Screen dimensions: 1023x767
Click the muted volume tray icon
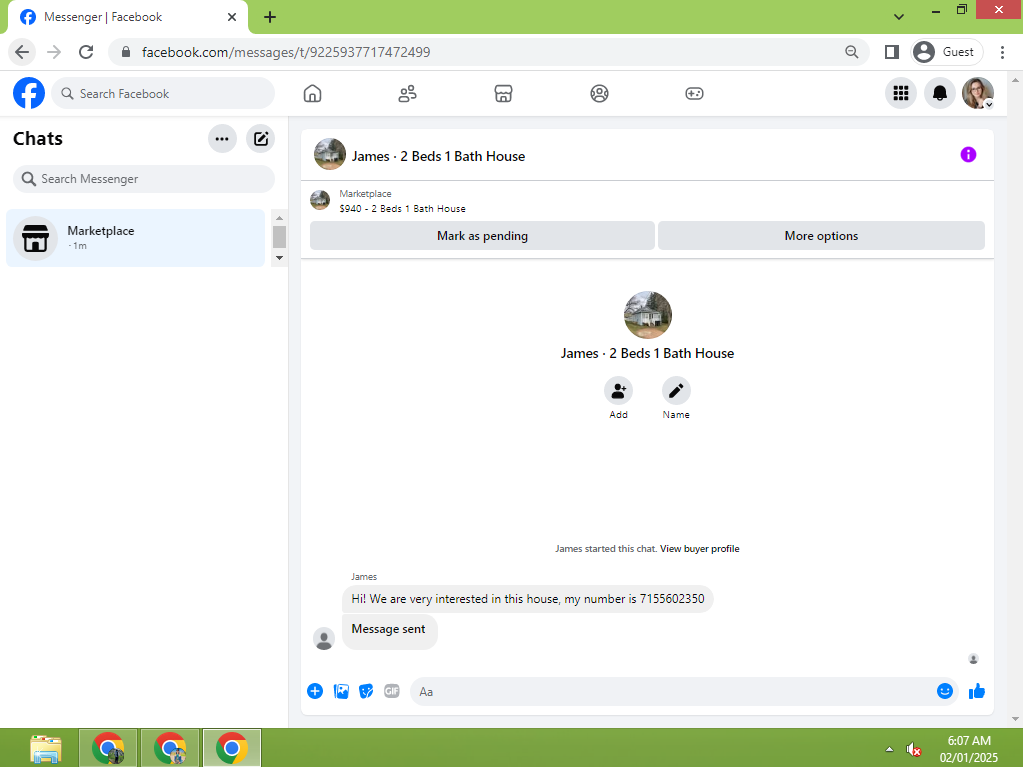tap(913, 749)
